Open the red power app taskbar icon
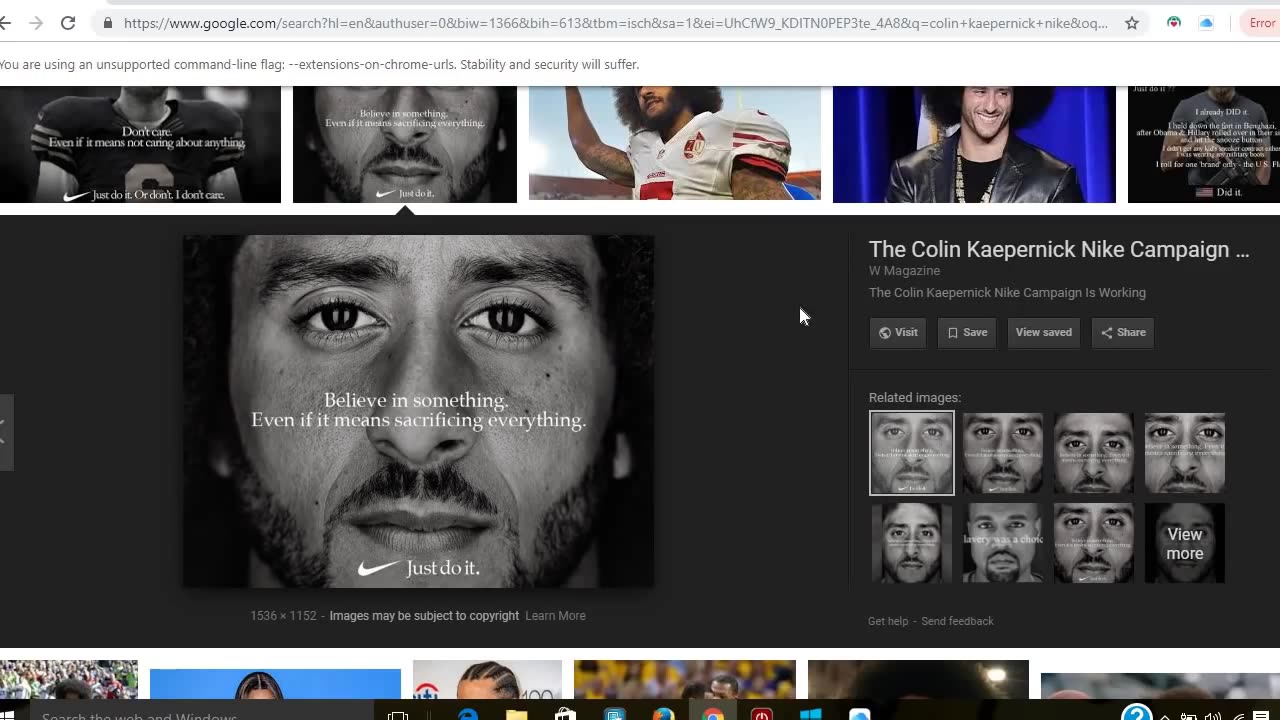This screenshot has height=720, width=1280. point(762,716)
